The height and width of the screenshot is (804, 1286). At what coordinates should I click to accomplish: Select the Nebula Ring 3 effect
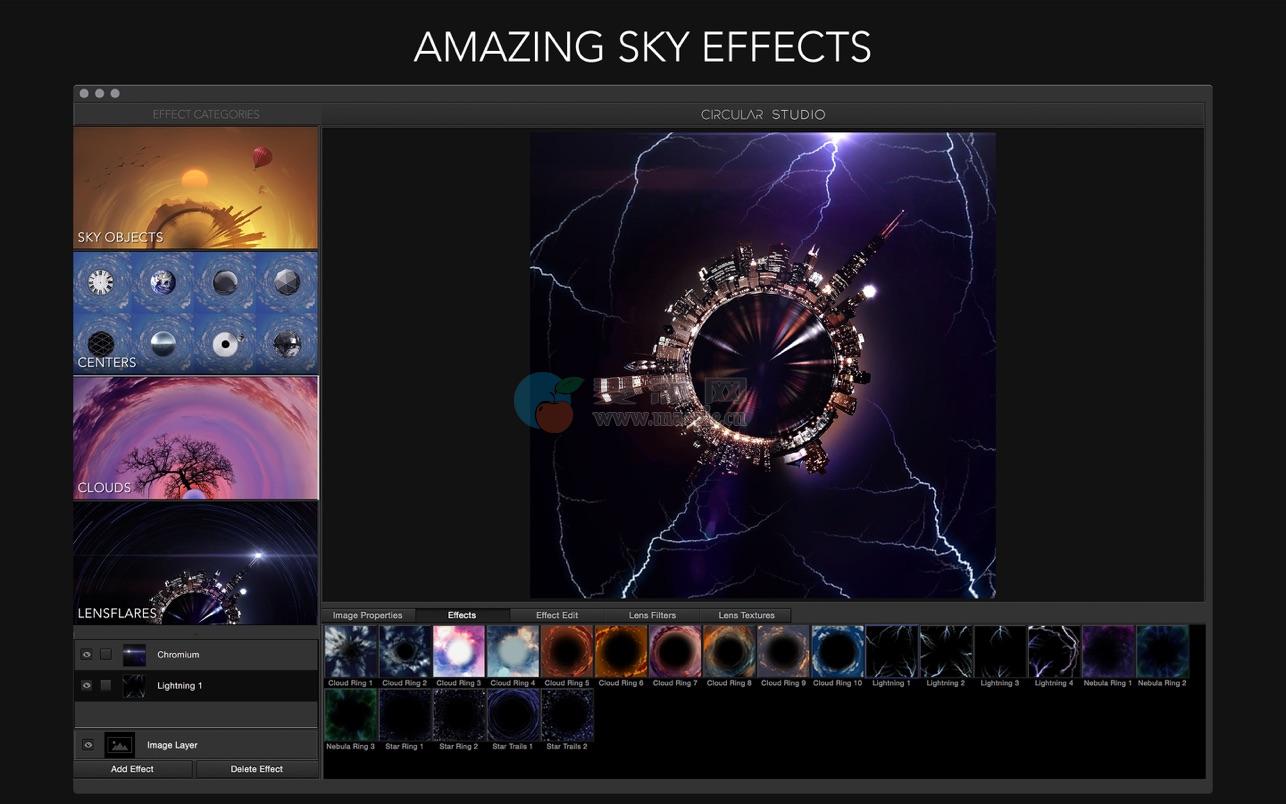point(350,714)
